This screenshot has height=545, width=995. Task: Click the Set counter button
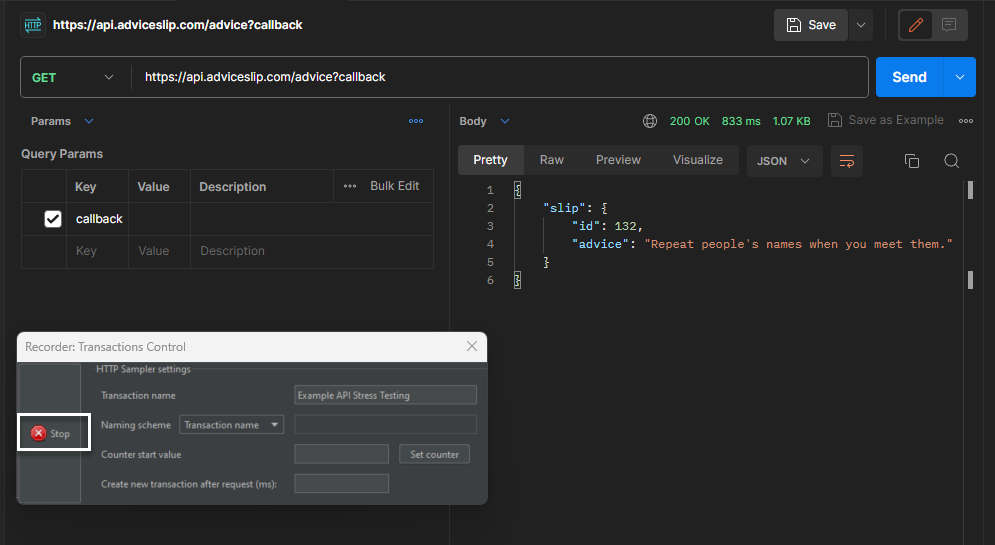click(435, 454)
